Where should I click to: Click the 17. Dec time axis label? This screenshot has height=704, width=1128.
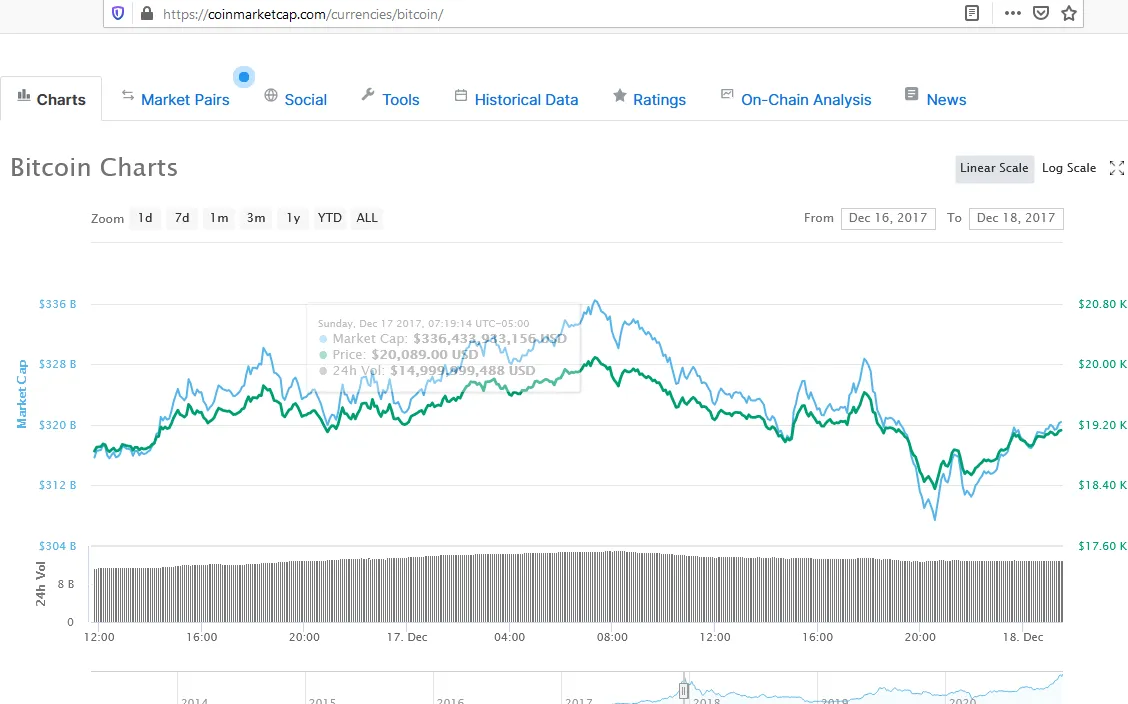(x=406, y=637)
